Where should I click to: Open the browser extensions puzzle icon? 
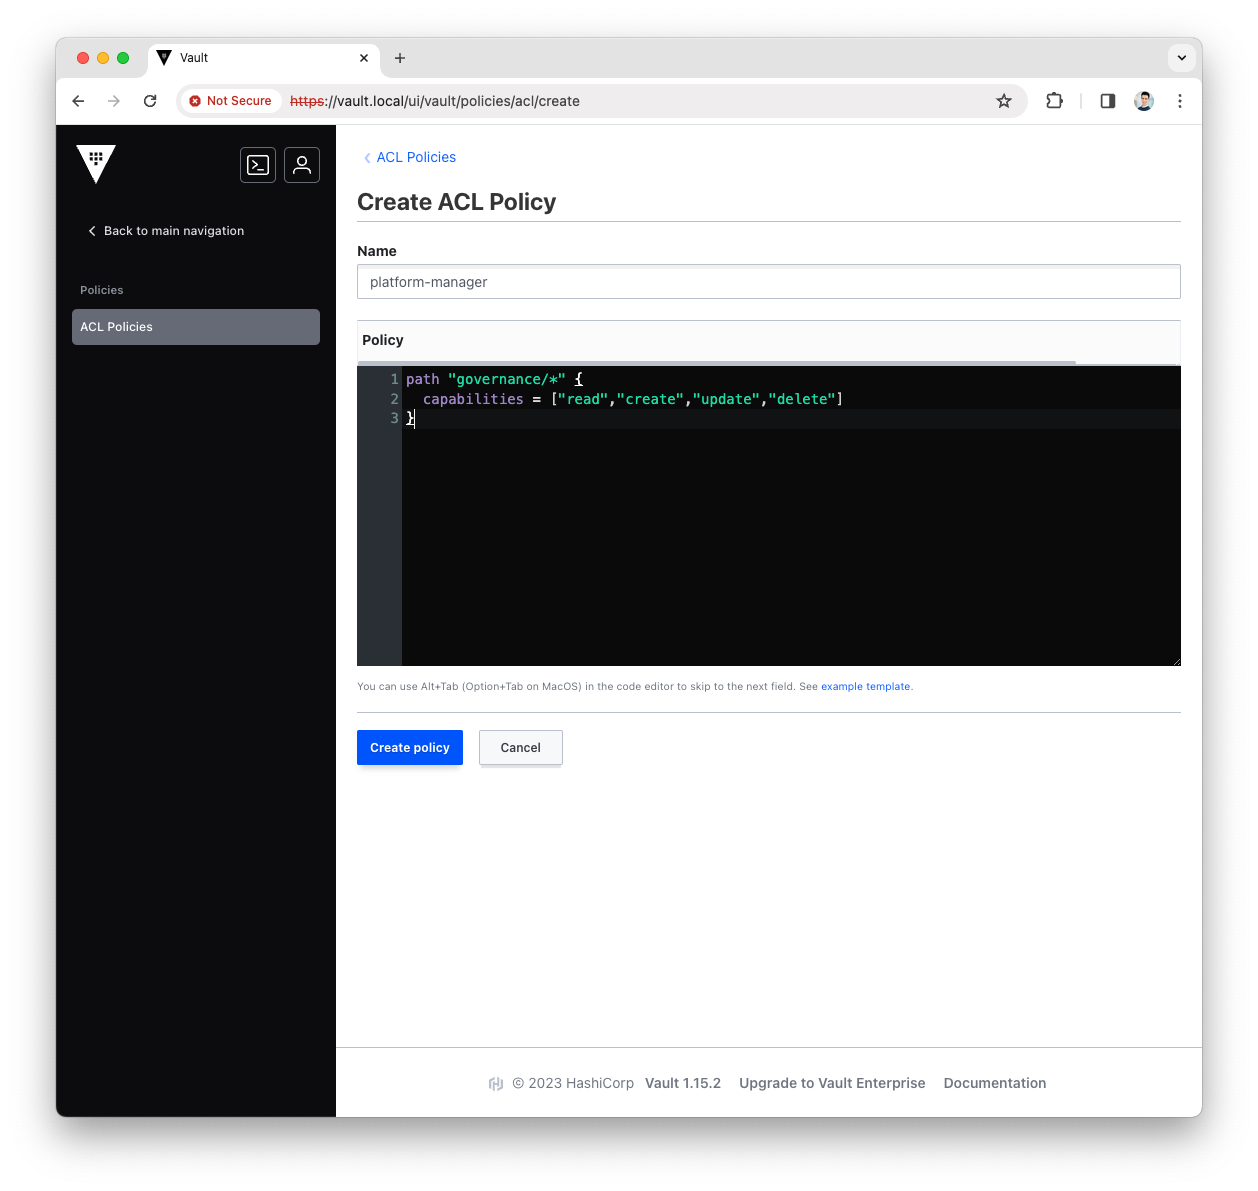(1054, 101)
